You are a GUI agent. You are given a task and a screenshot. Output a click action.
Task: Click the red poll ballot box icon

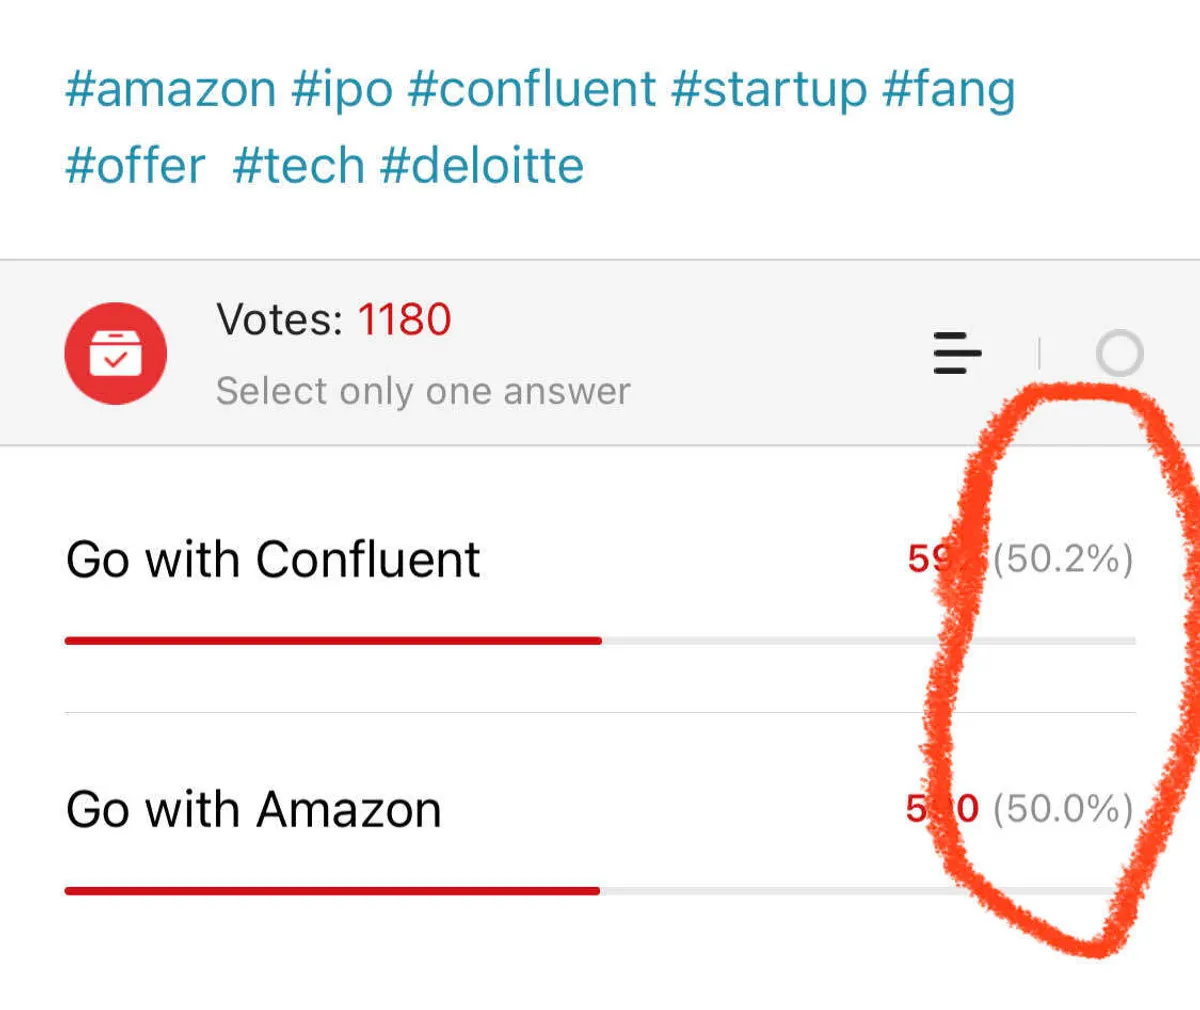[x=115, y=353]
